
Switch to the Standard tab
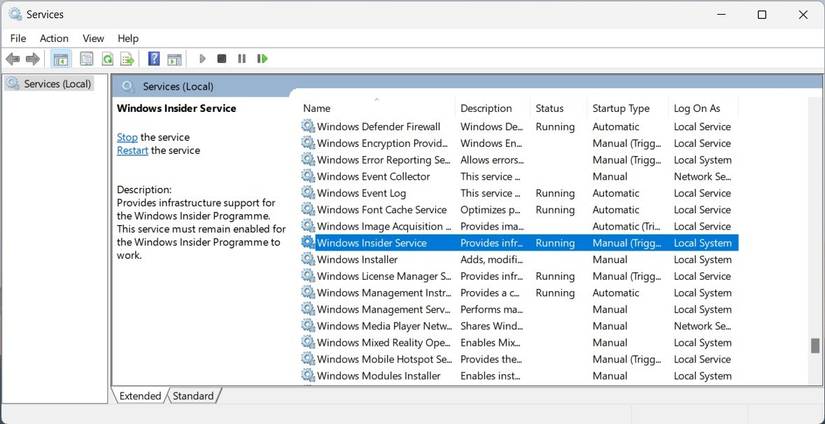click(193, 396)
